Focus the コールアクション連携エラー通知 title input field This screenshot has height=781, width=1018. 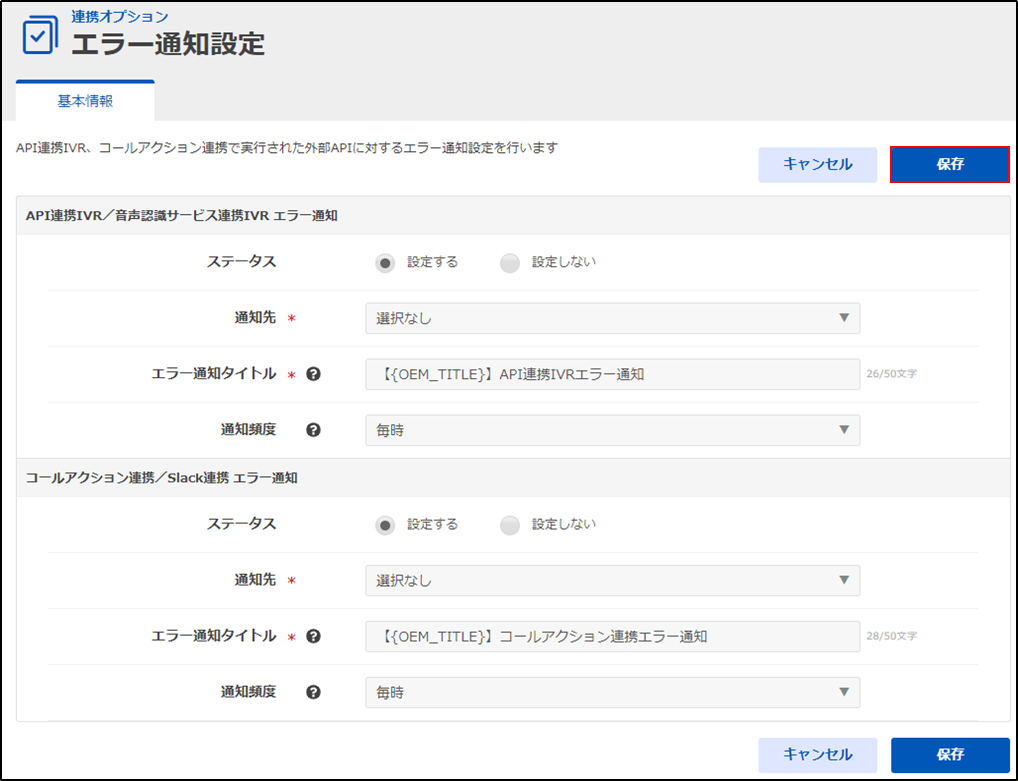coord(612,636)
